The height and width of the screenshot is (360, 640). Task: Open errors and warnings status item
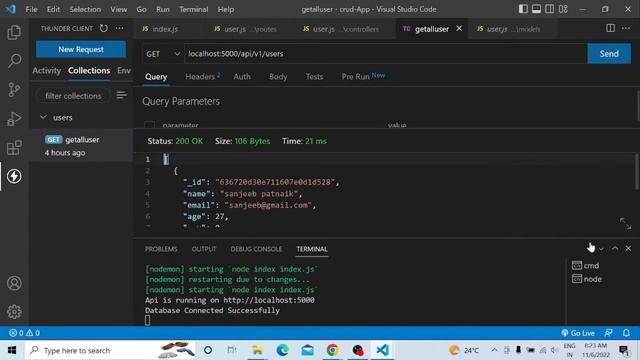pyautogui.click(x=24, y=333)
